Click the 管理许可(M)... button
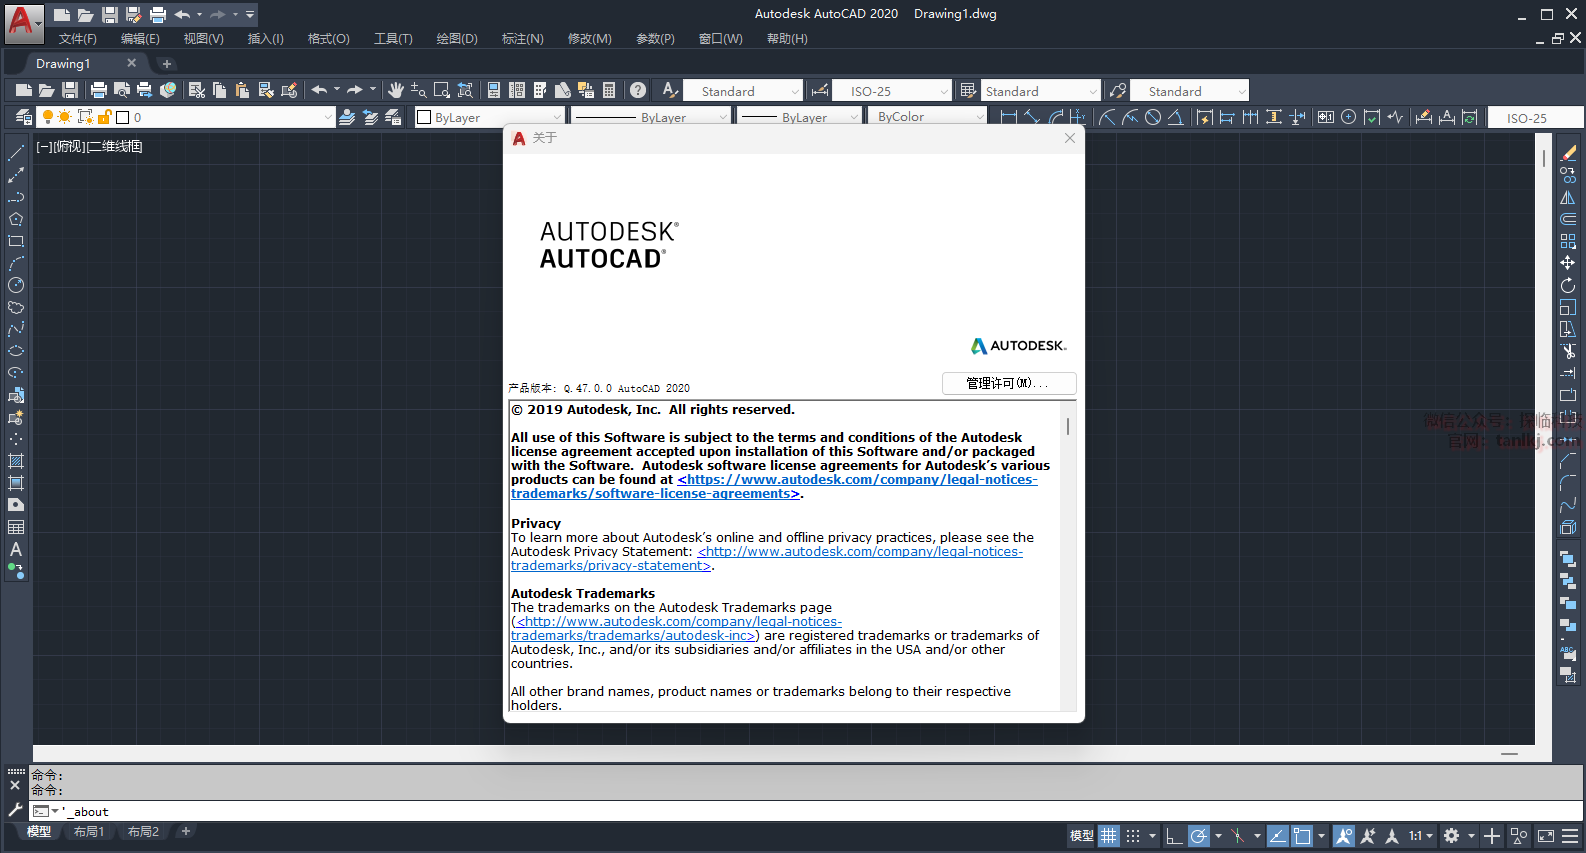The width and height of the screenshot is (1586, 853). [1008, 383]
